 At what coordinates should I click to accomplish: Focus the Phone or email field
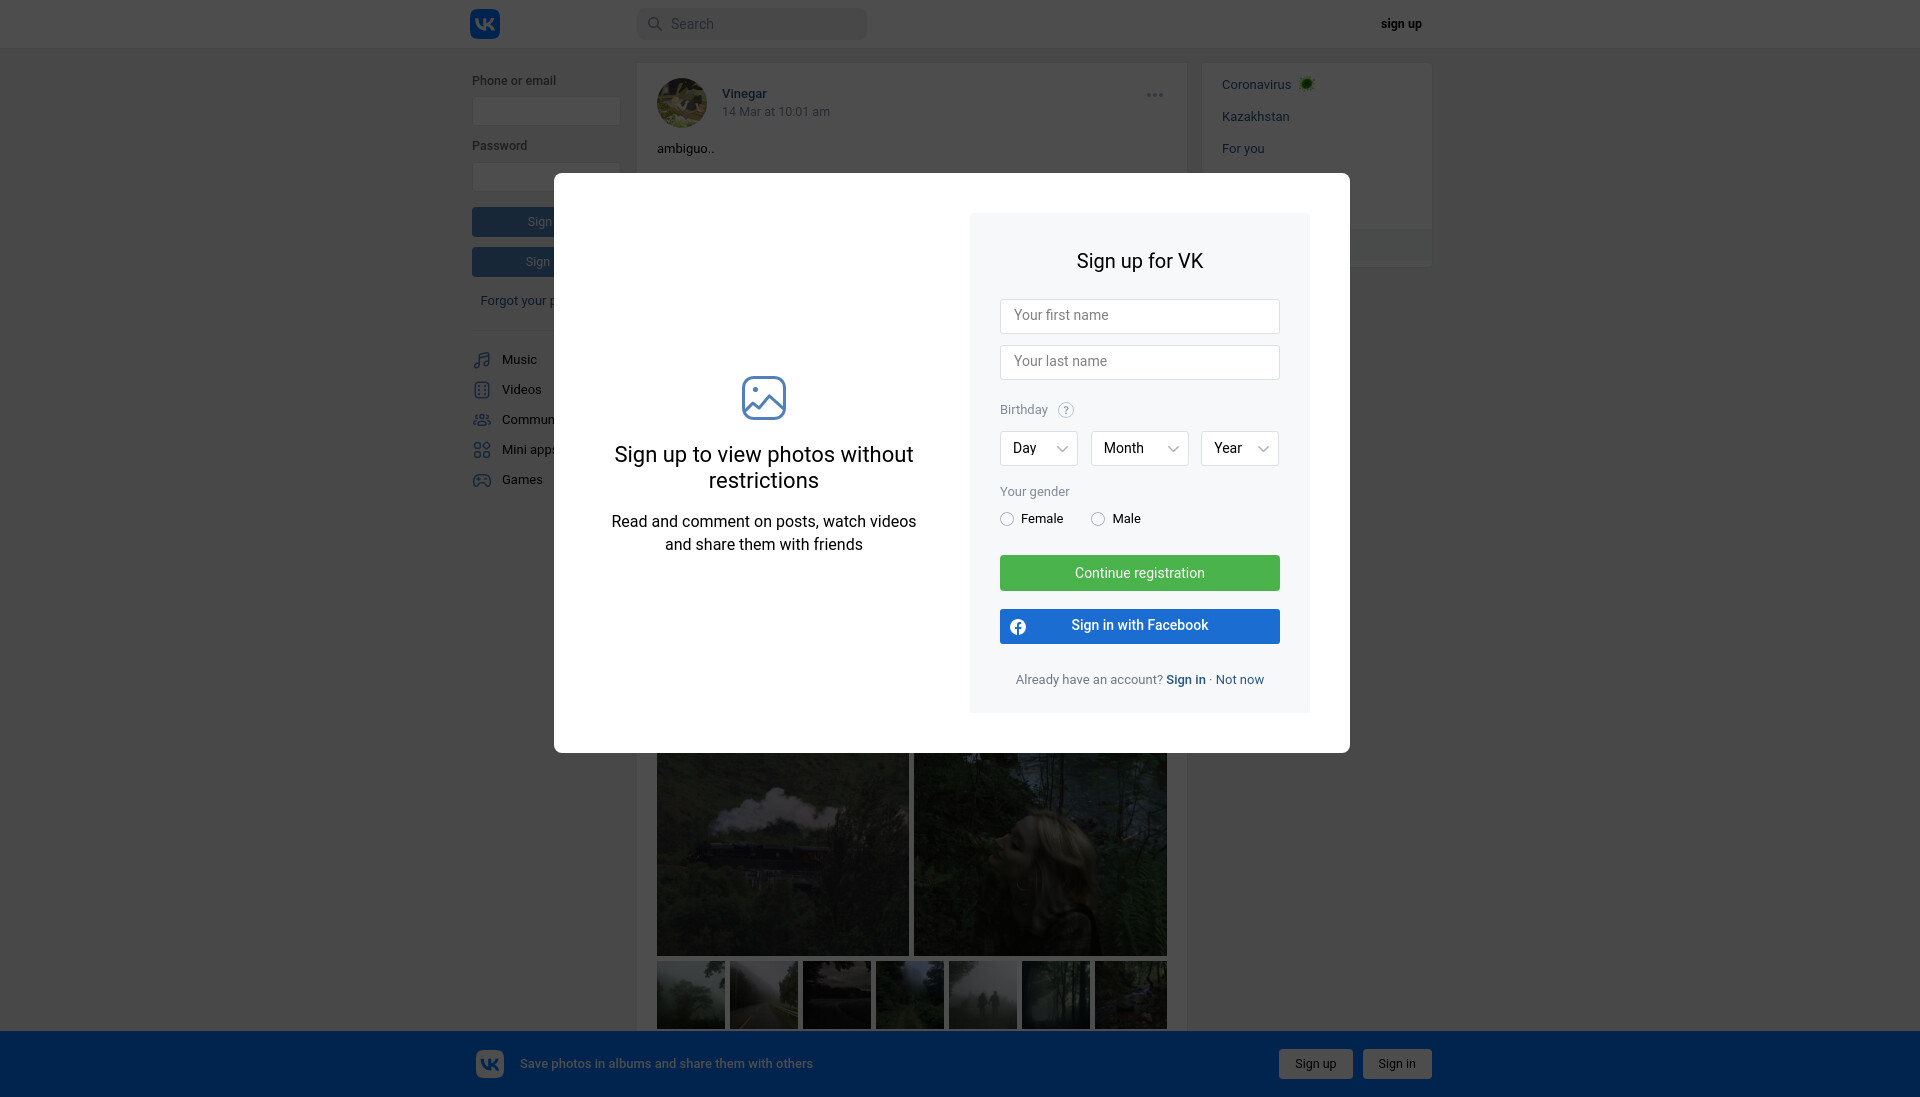(546, 110)
